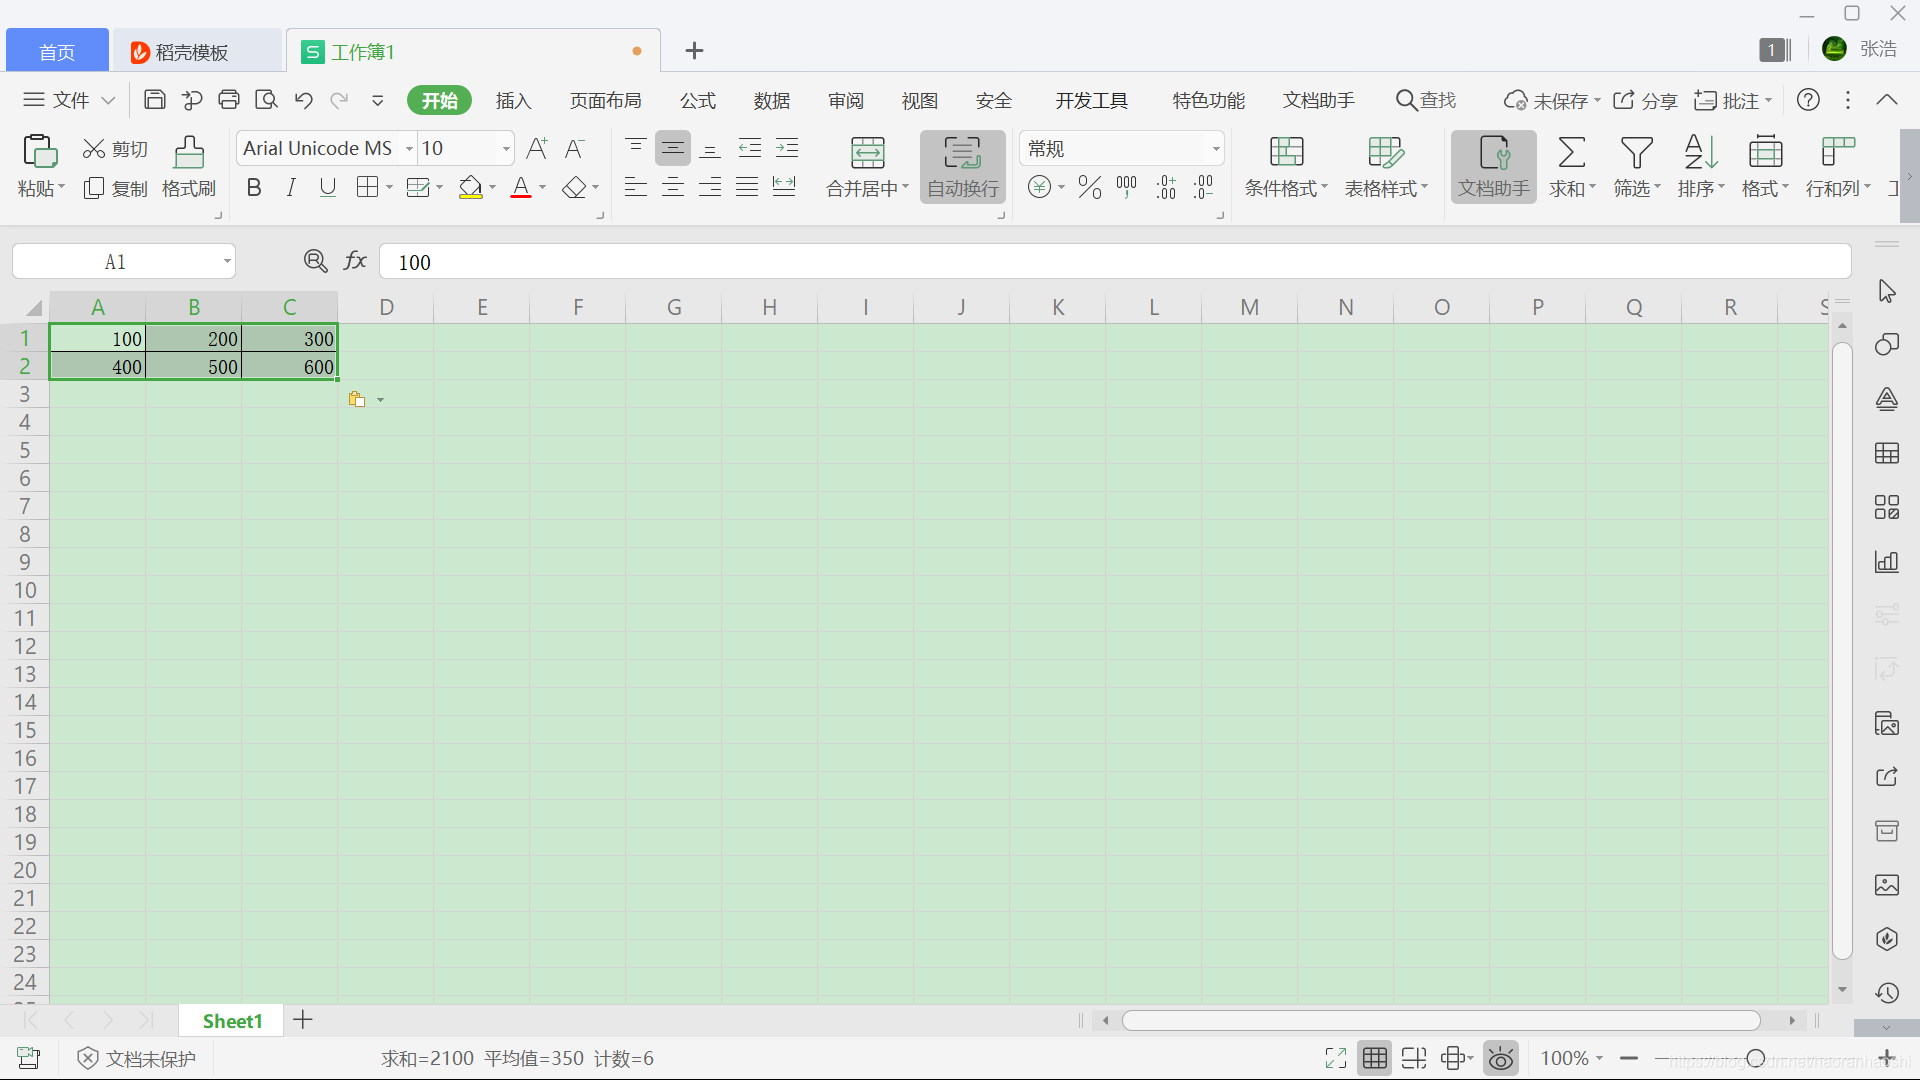
Task: Click the Insert Function fx icon
Action: click(355, 261)
